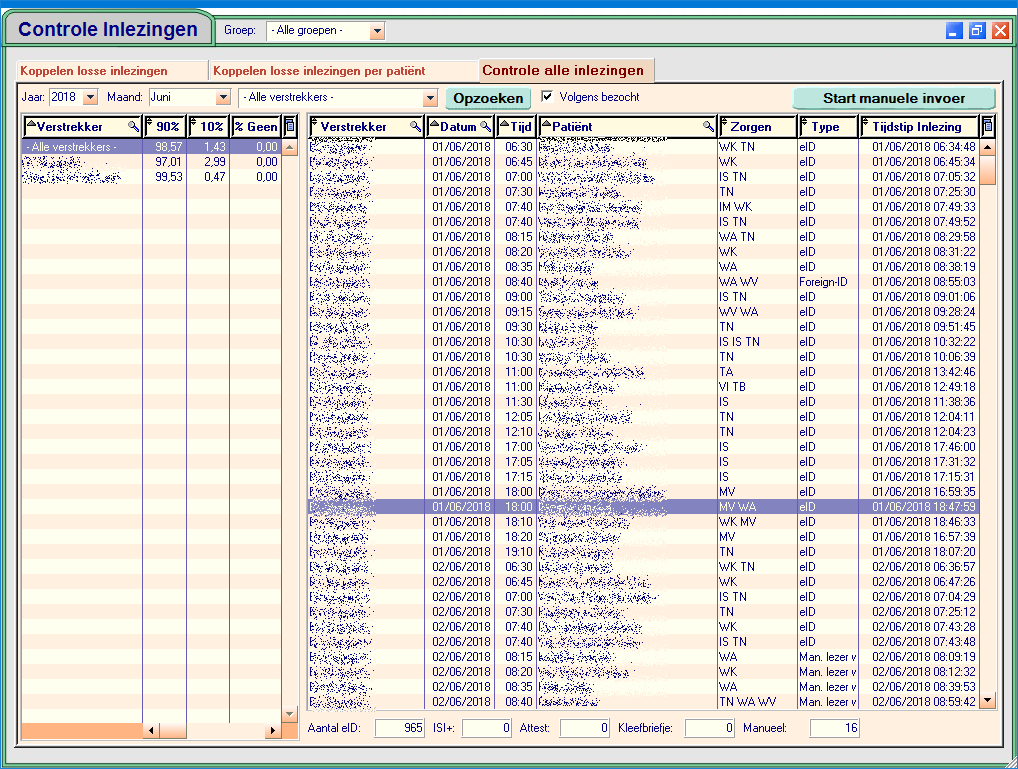The image size is (1018, 769).
Task: Open the Jaar dropdown
Action: point(90,98)
